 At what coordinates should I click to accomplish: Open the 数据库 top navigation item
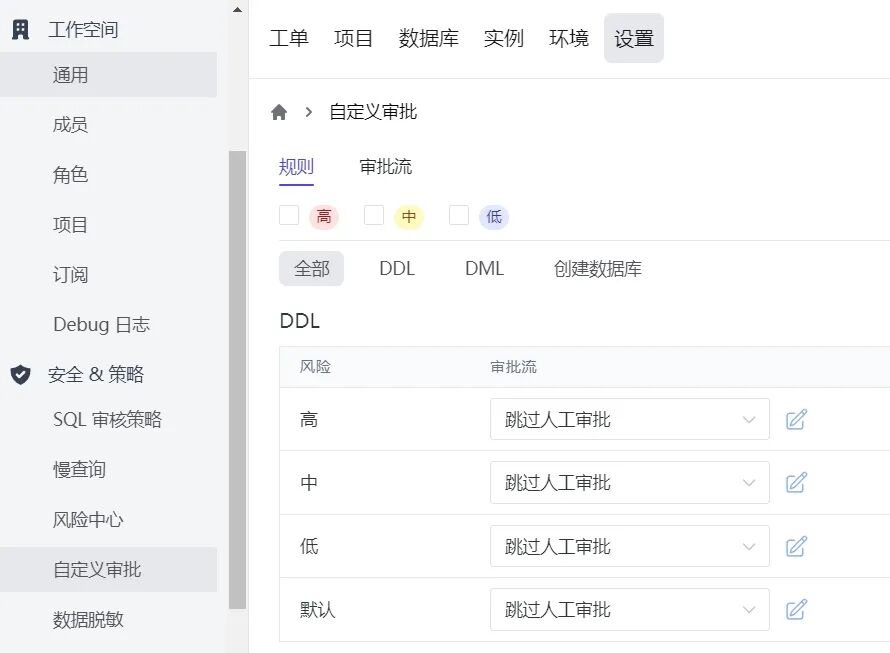click(429, 38)
